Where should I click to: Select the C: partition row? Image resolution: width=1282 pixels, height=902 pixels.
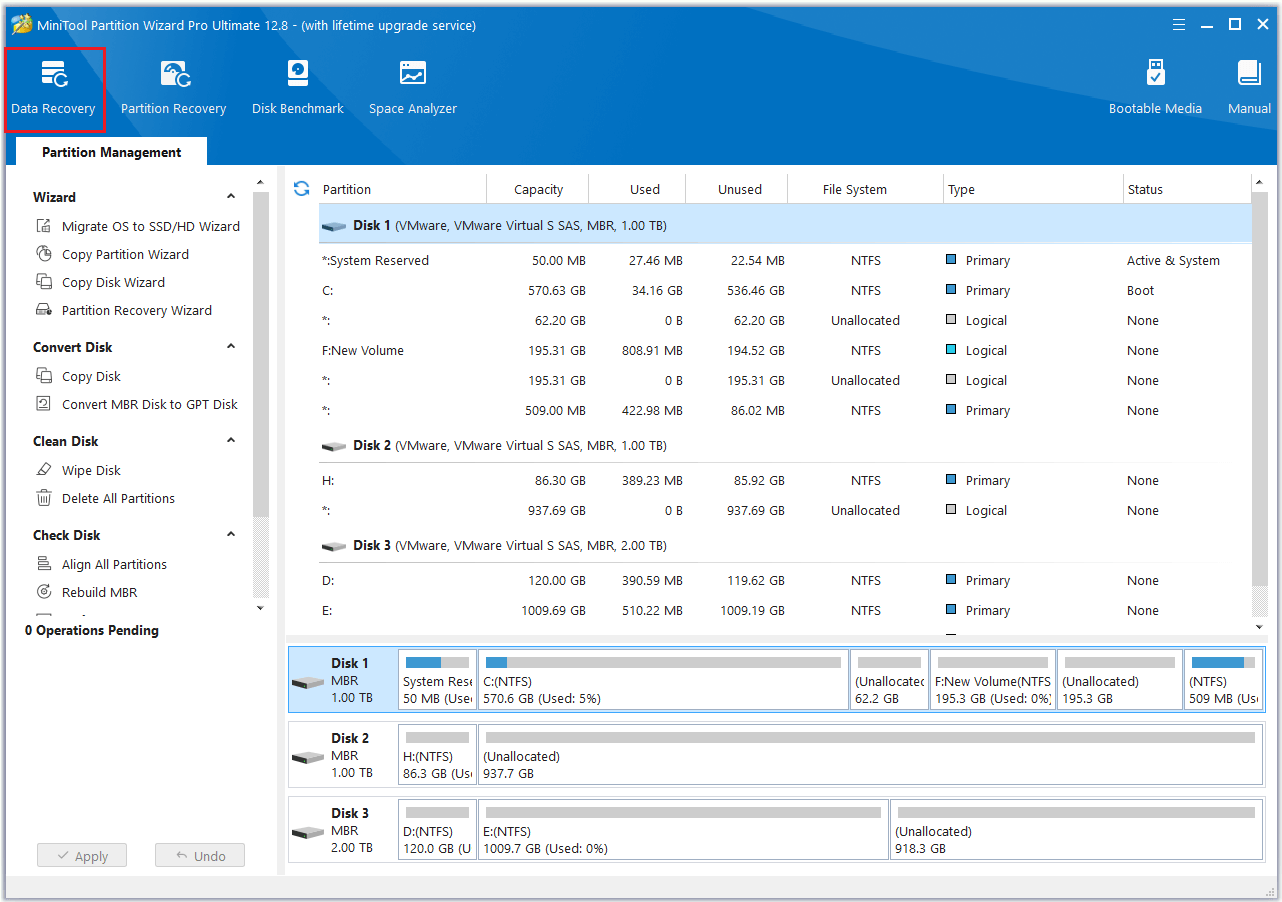[785, 290]
